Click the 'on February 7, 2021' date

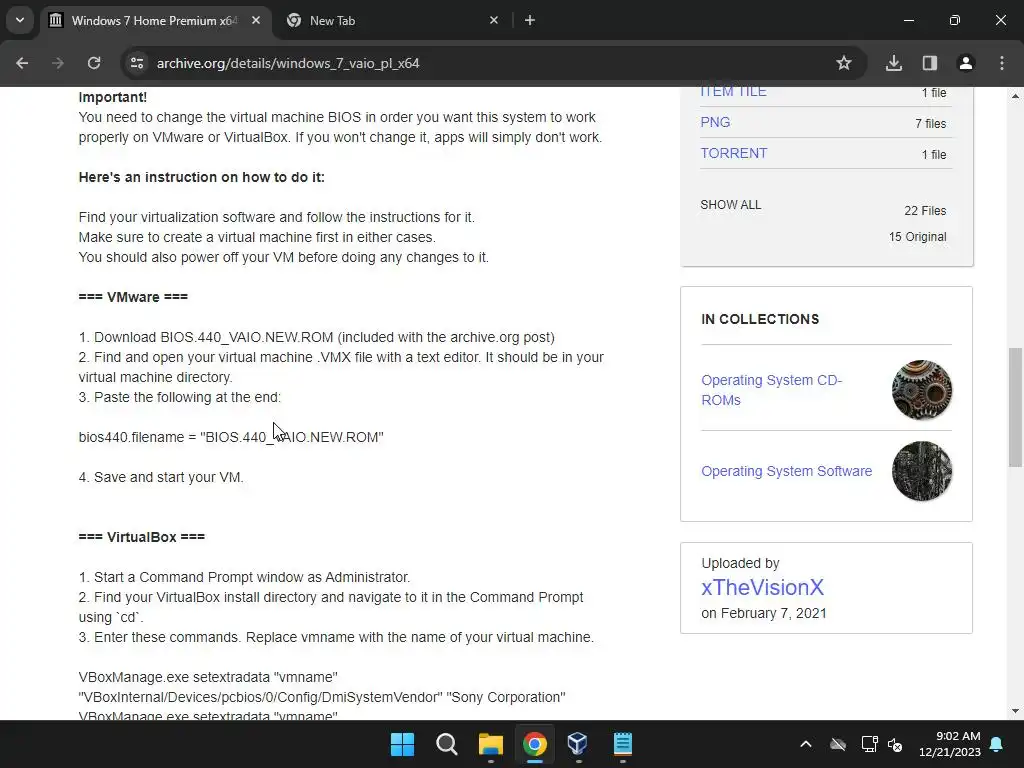763,613
